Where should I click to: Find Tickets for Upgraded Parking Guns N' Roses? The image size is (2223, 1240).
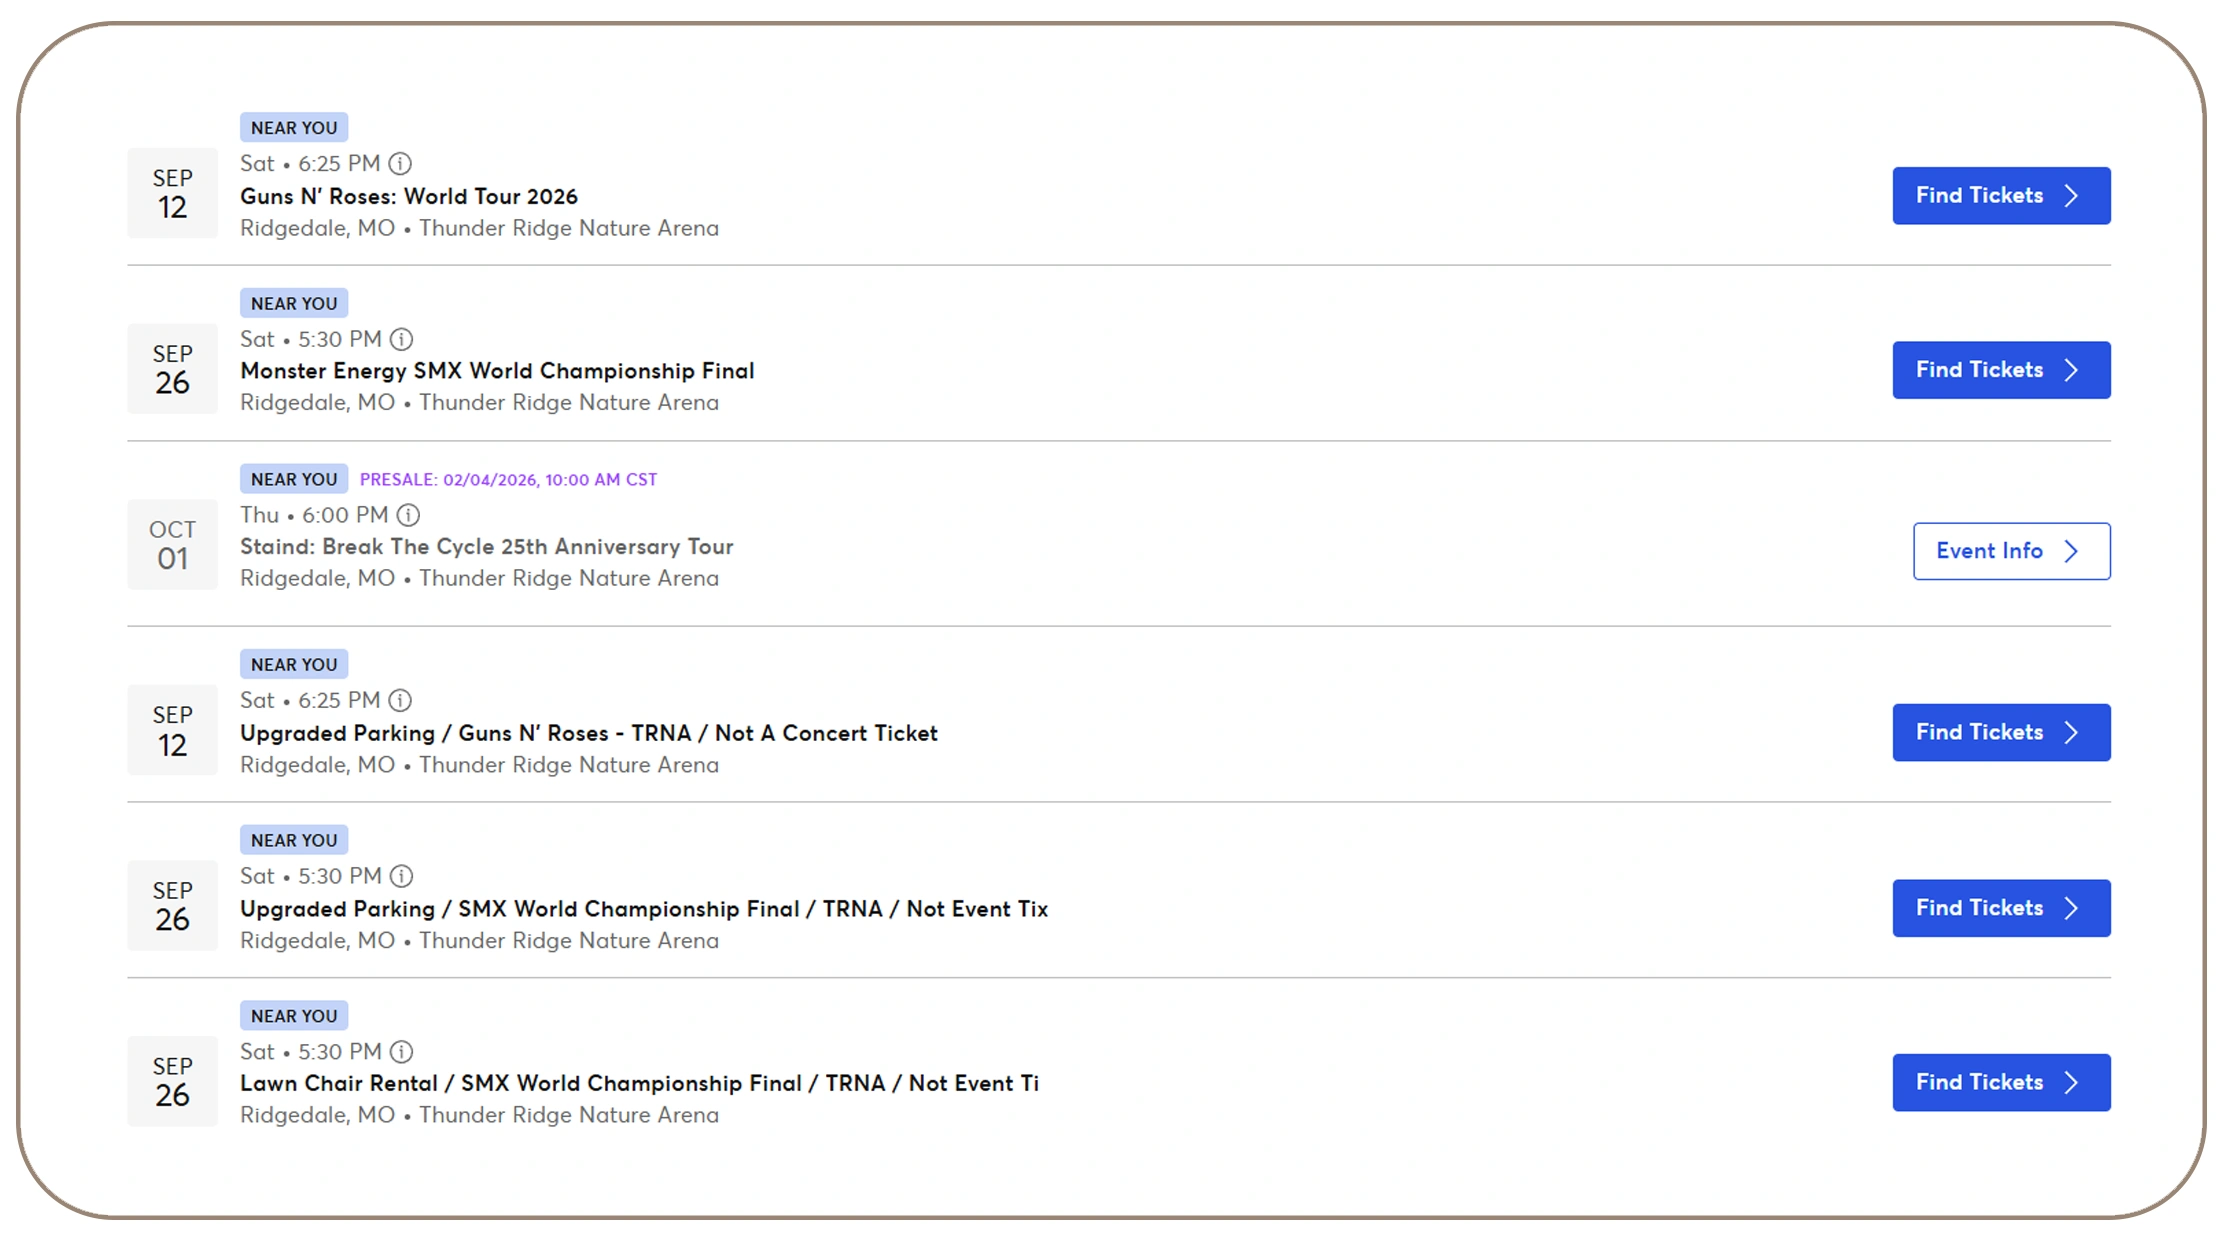click(x=2000, y=732)
